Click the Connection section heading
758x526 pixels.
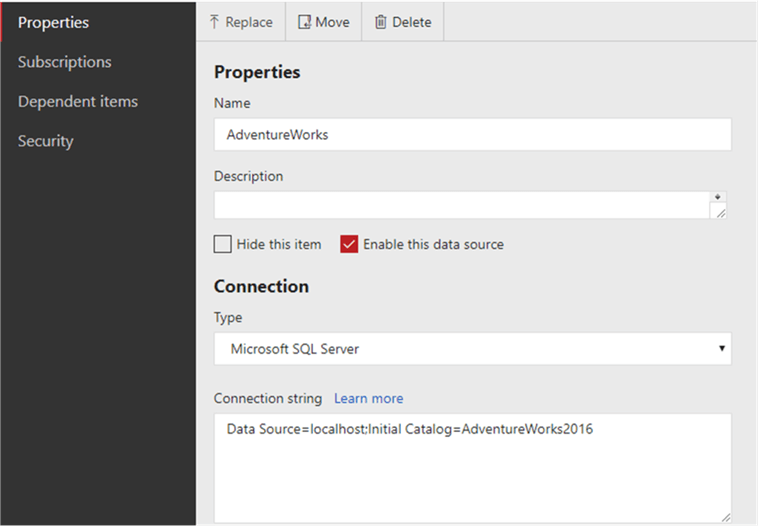click(x=261, y=286)
